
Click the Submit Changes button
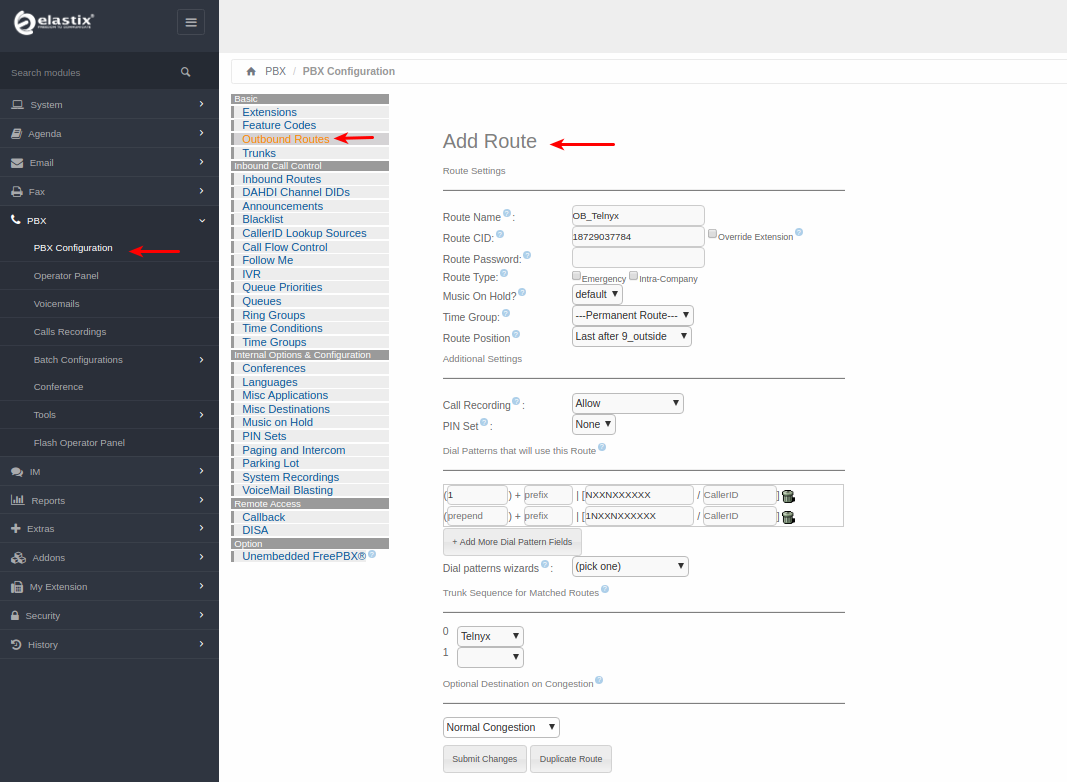click(485, 759)
